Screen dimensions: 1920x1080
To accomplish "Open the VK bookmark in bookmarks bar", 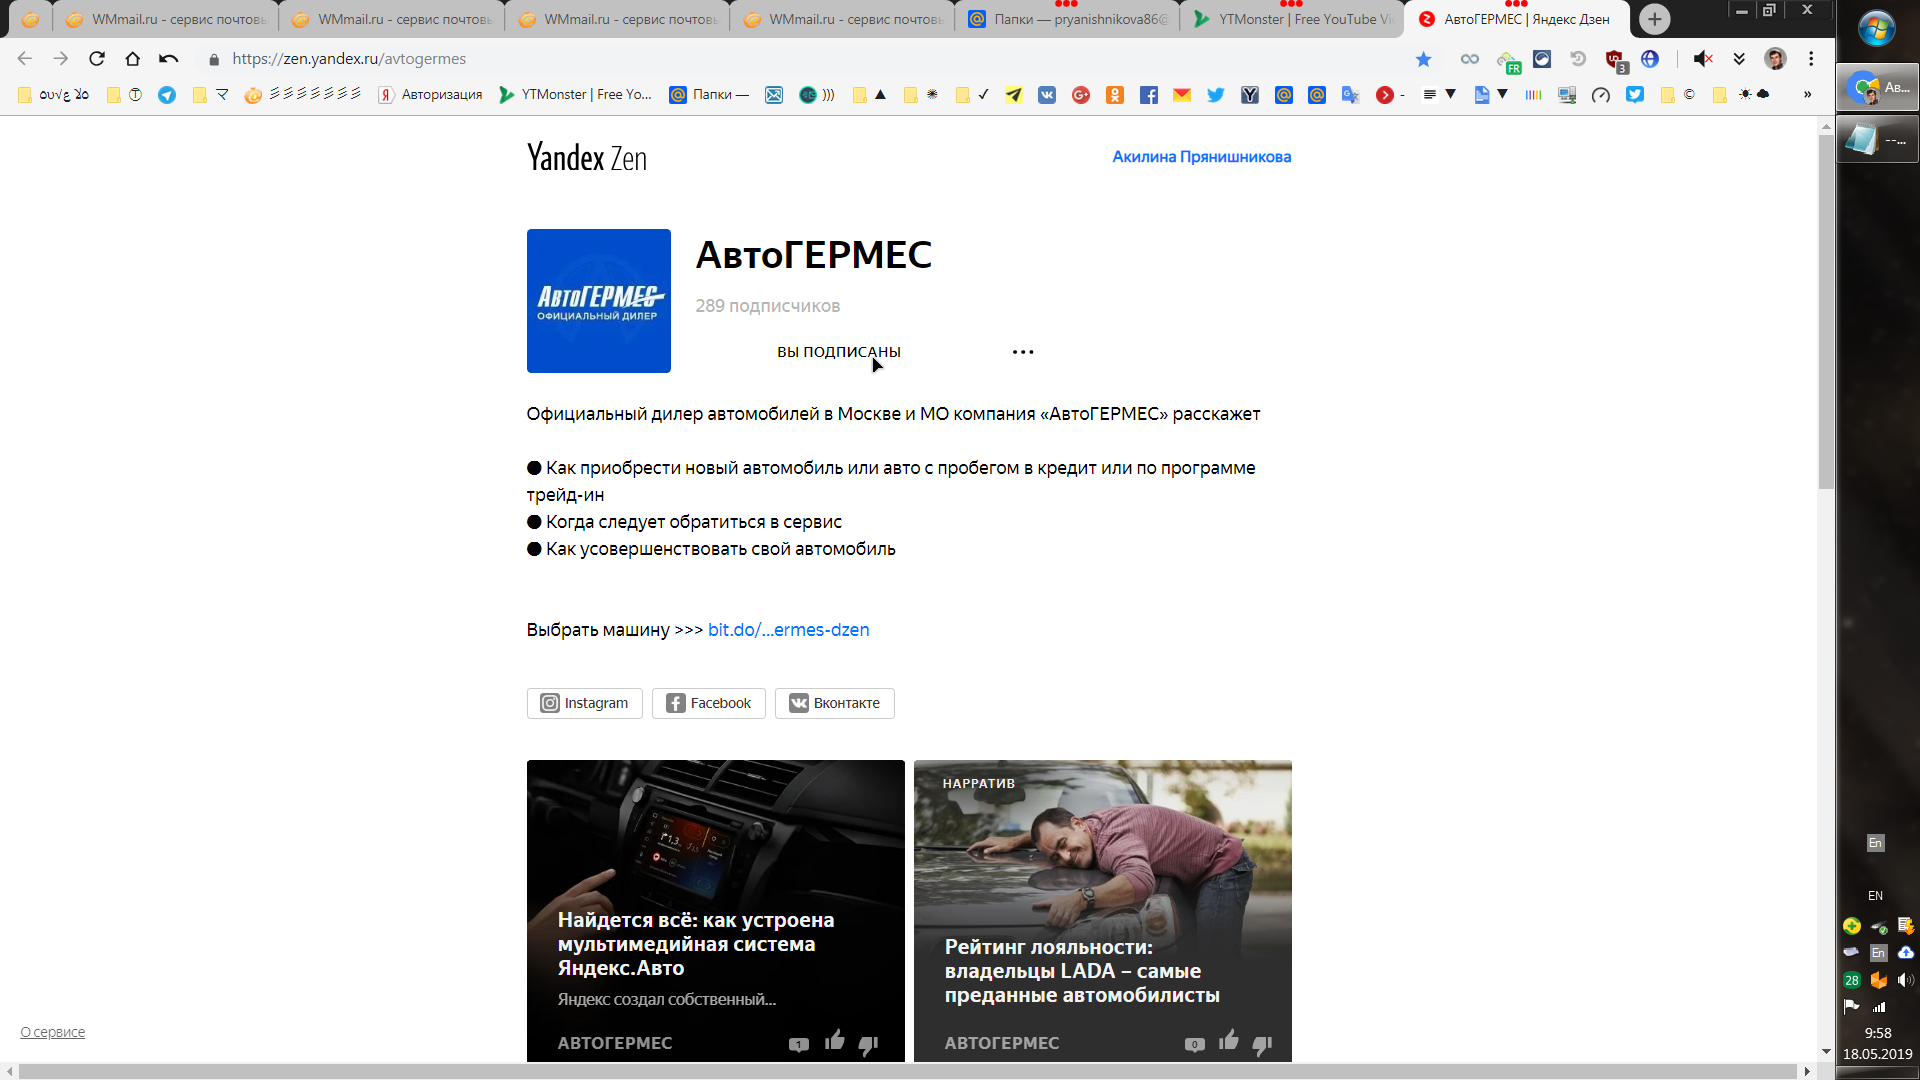I will 1047,95.
